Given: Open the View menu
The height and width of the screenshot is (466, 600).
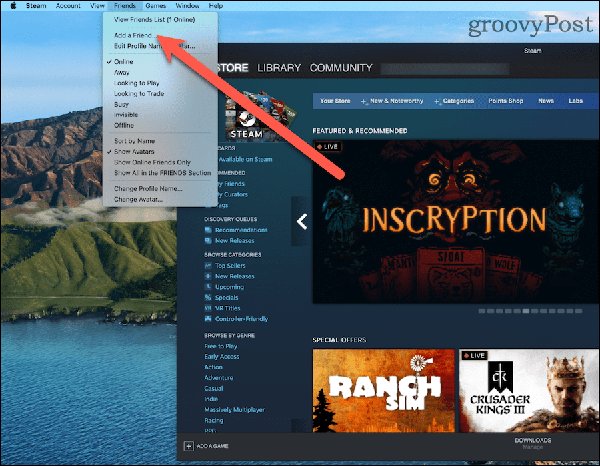Looking at the screenshot, I should 97,6.
